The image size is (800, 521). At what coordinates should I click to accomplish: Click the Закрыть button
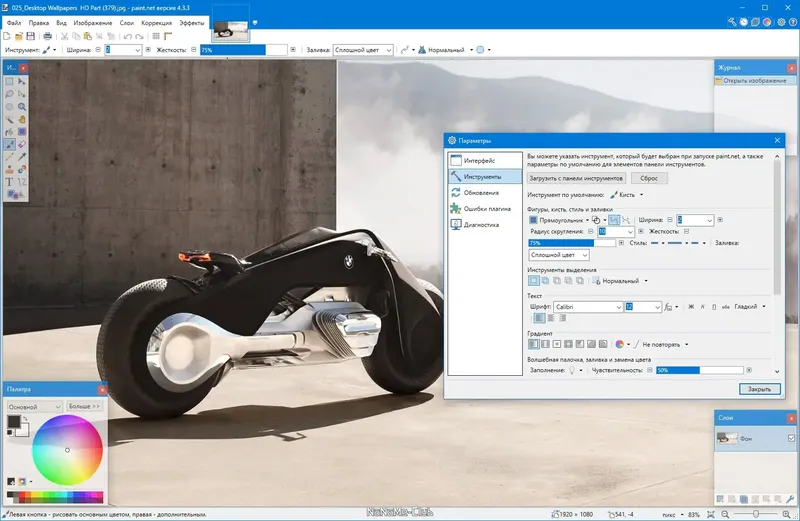(759, 388)
